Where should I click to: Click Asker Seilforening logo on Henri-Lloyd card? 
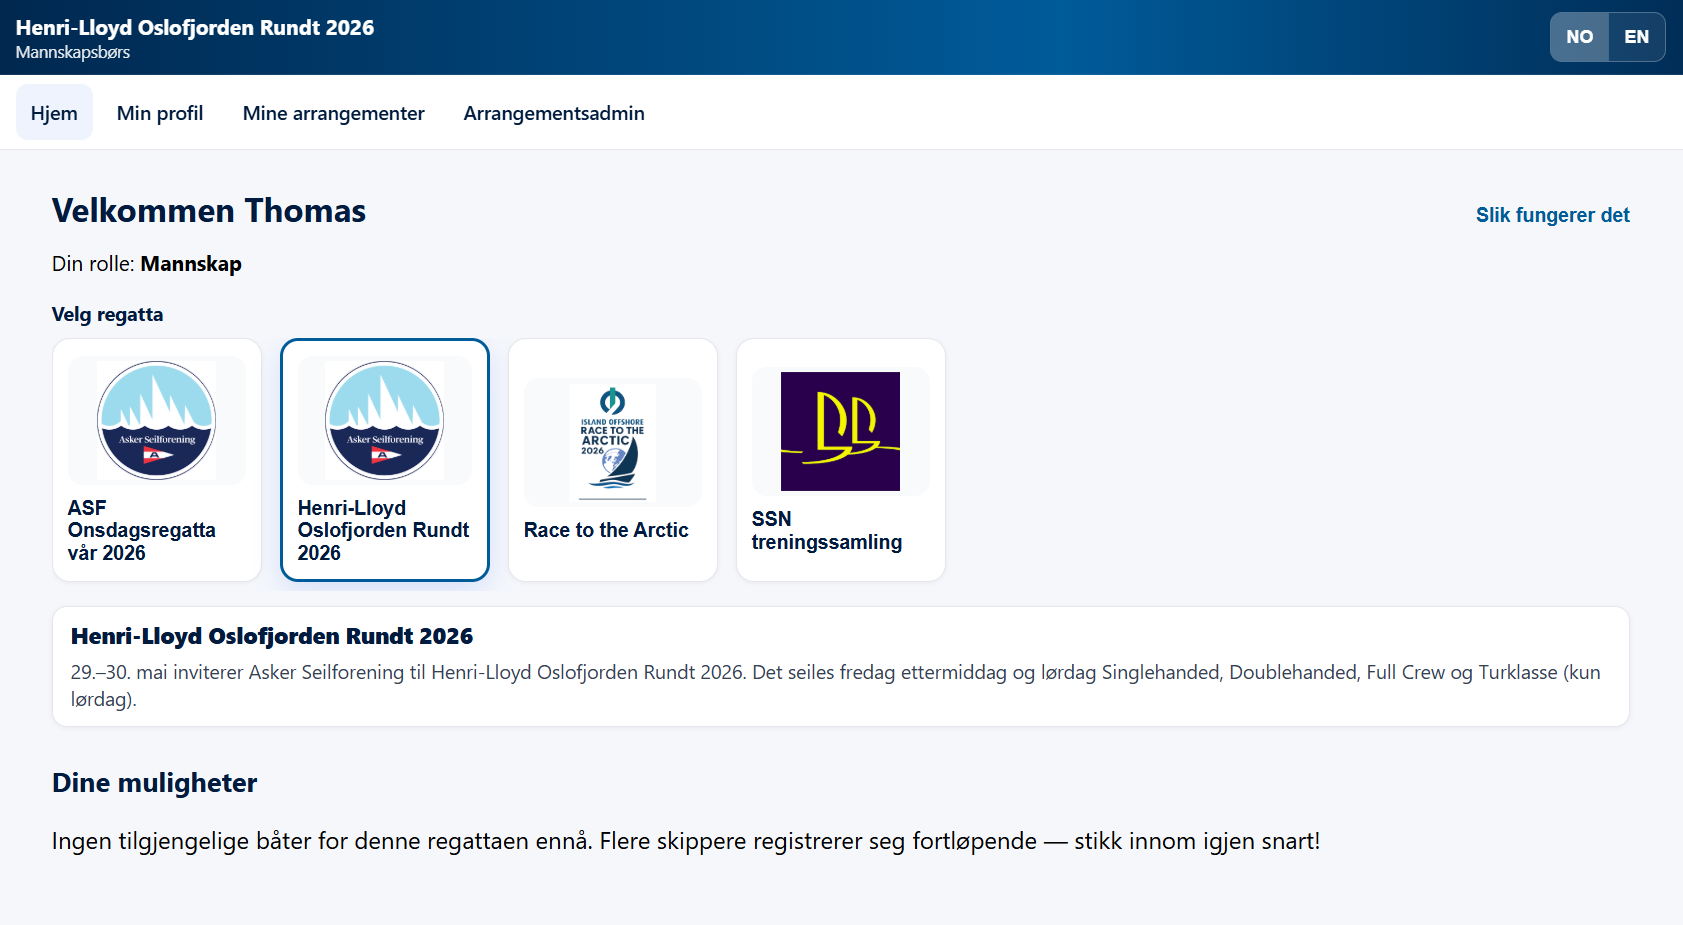384,420
